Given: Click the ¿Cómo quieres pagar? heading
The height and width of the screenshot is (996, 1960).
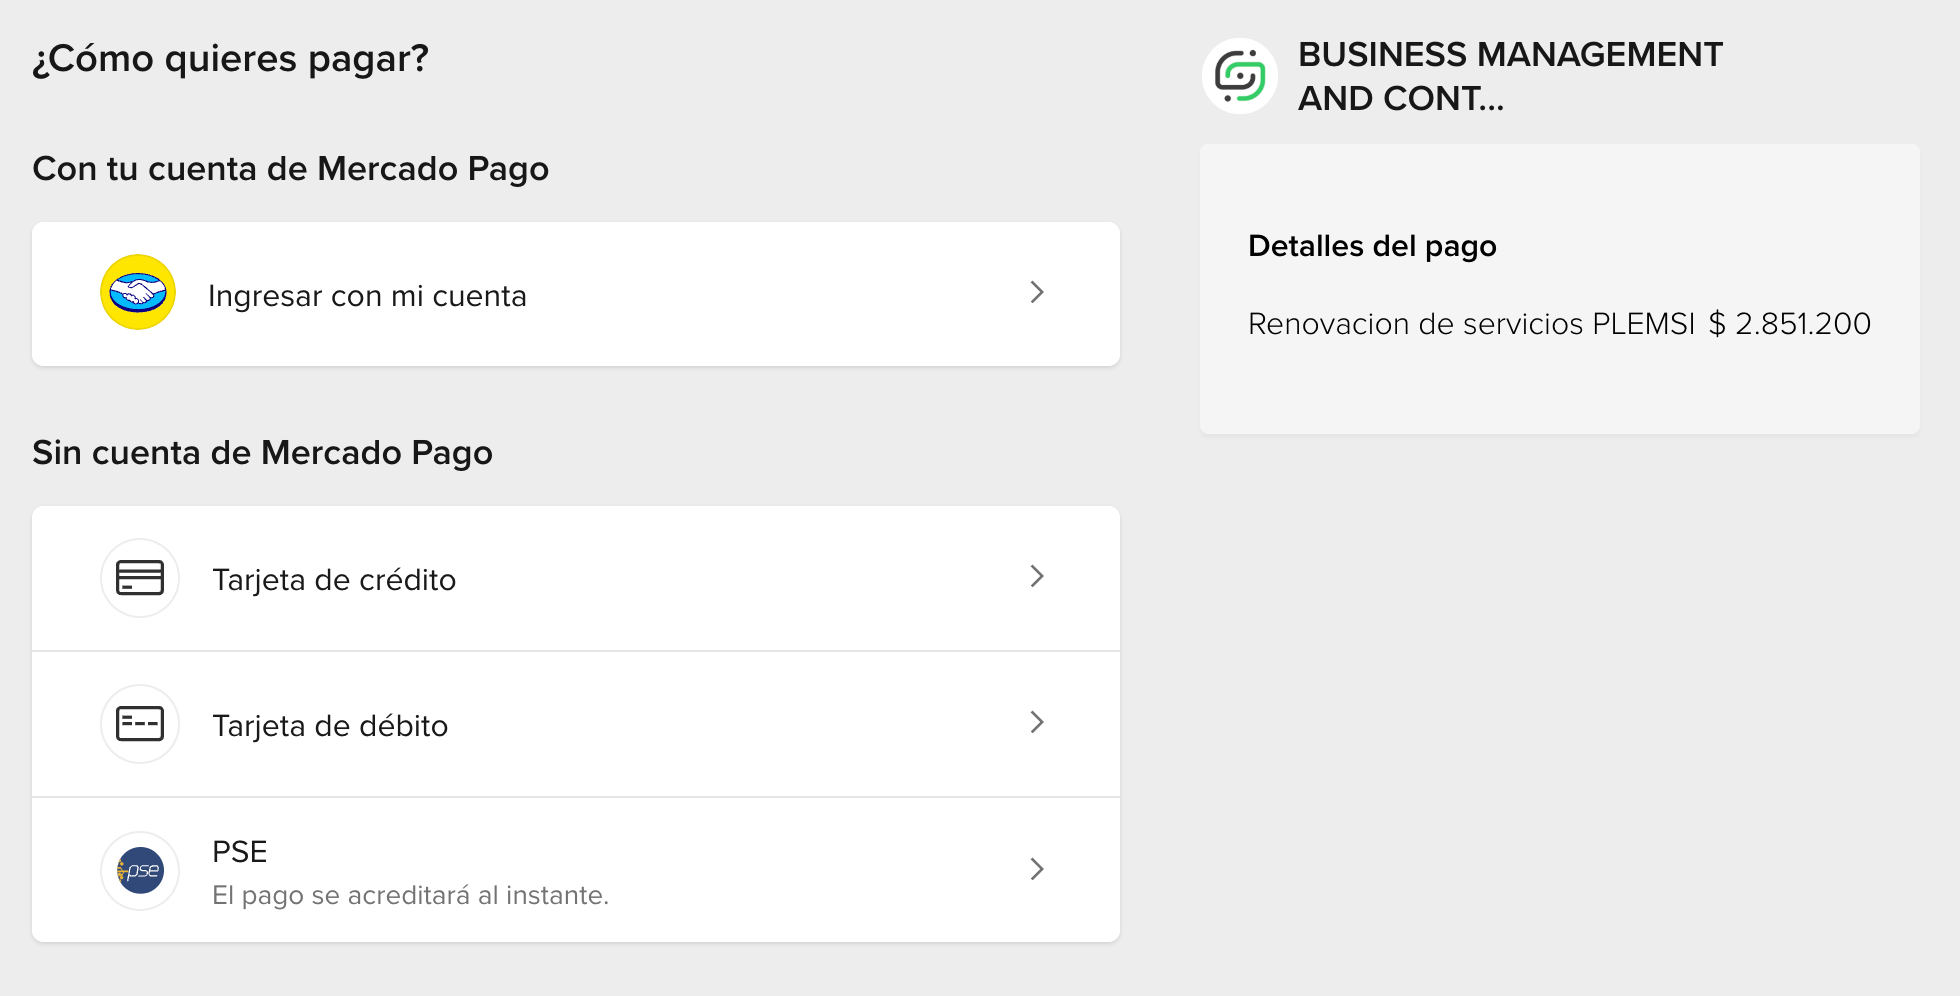Looking at the screenshot, I should click(x=231, y=59).
